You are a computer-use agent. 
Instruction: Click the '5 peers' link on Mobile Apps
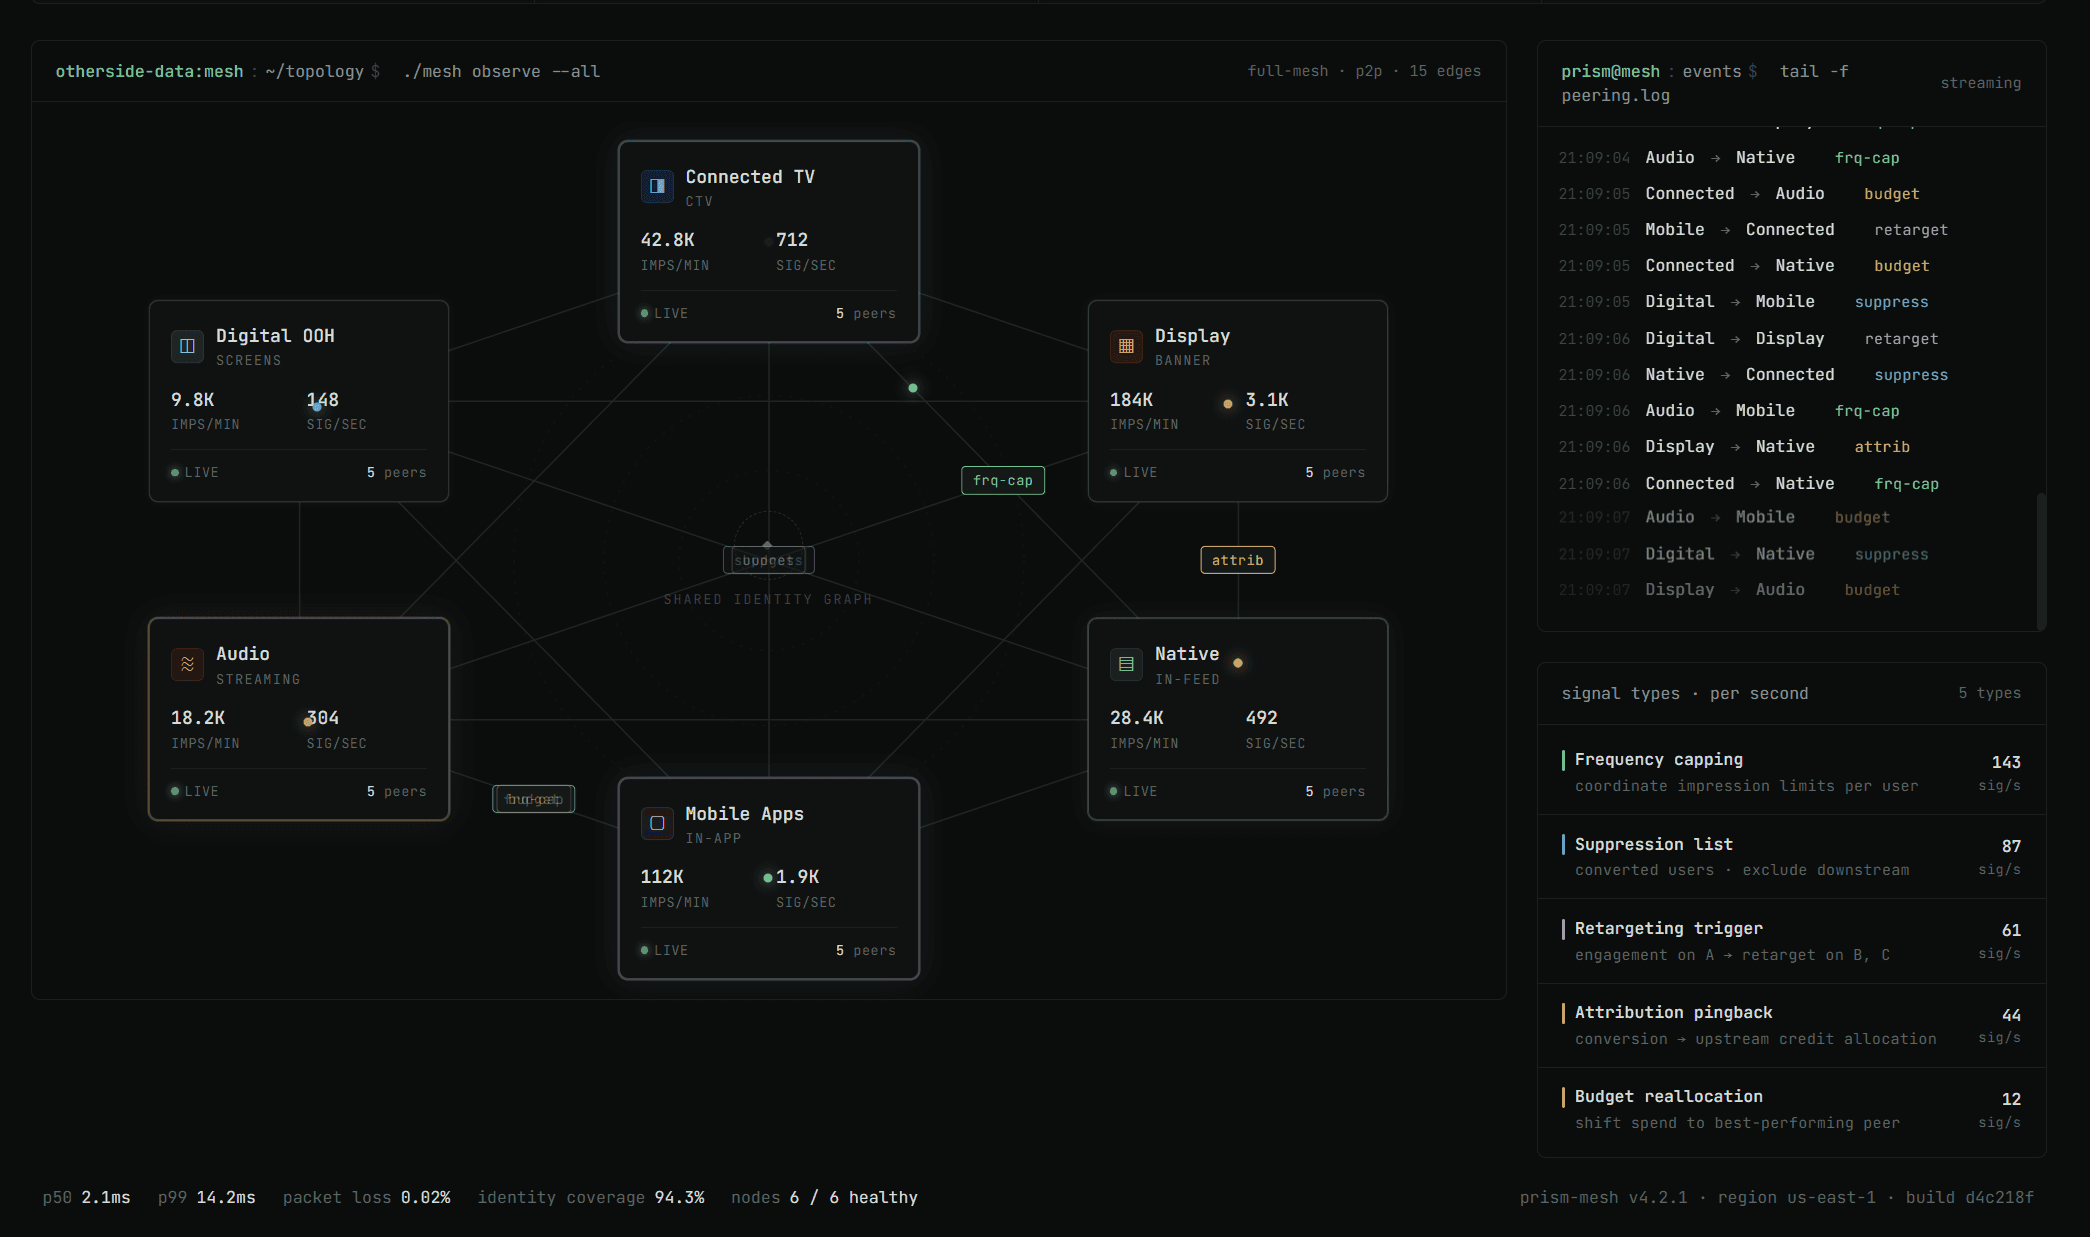point(865,950)
